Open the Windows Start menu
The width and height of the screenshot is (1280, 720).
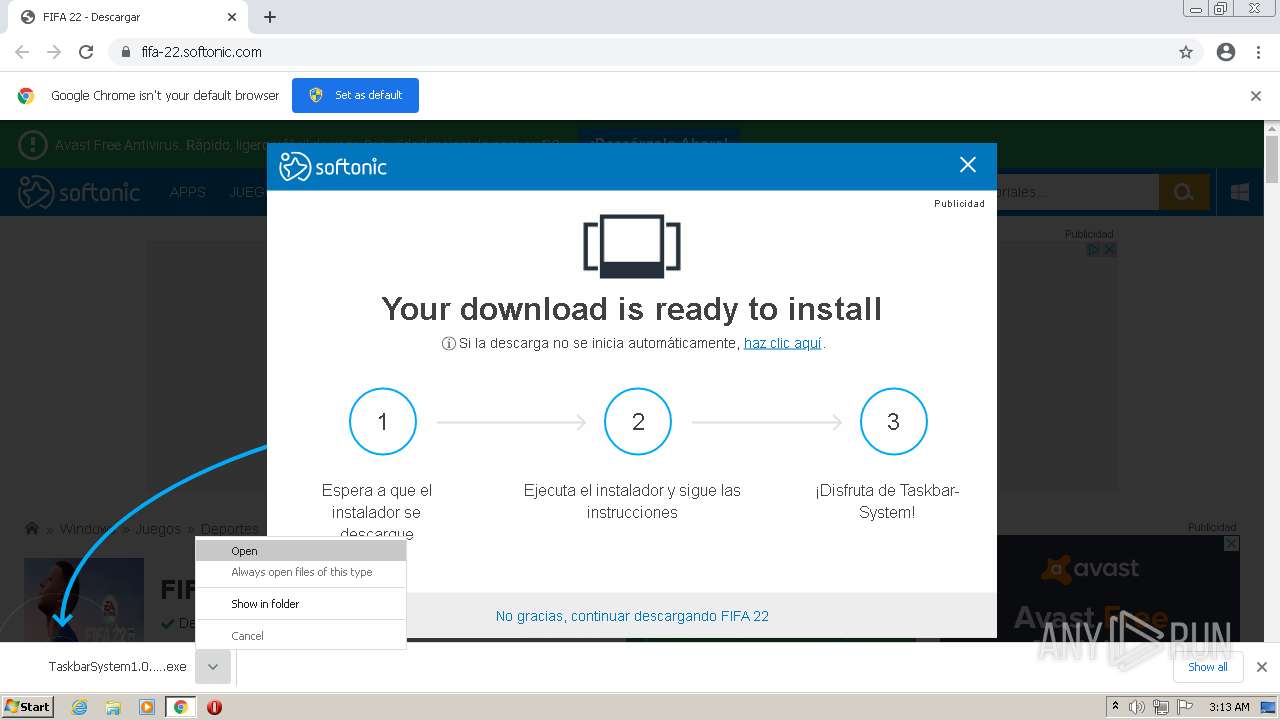[28, 706]
